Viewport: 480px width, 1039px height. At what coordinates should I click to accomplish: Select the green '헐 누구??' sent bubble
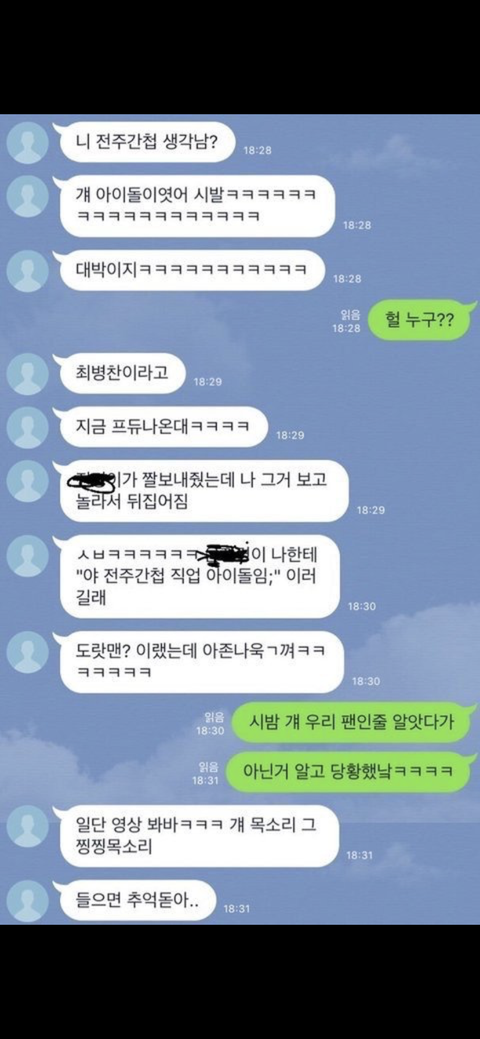(x=419, y=321)
